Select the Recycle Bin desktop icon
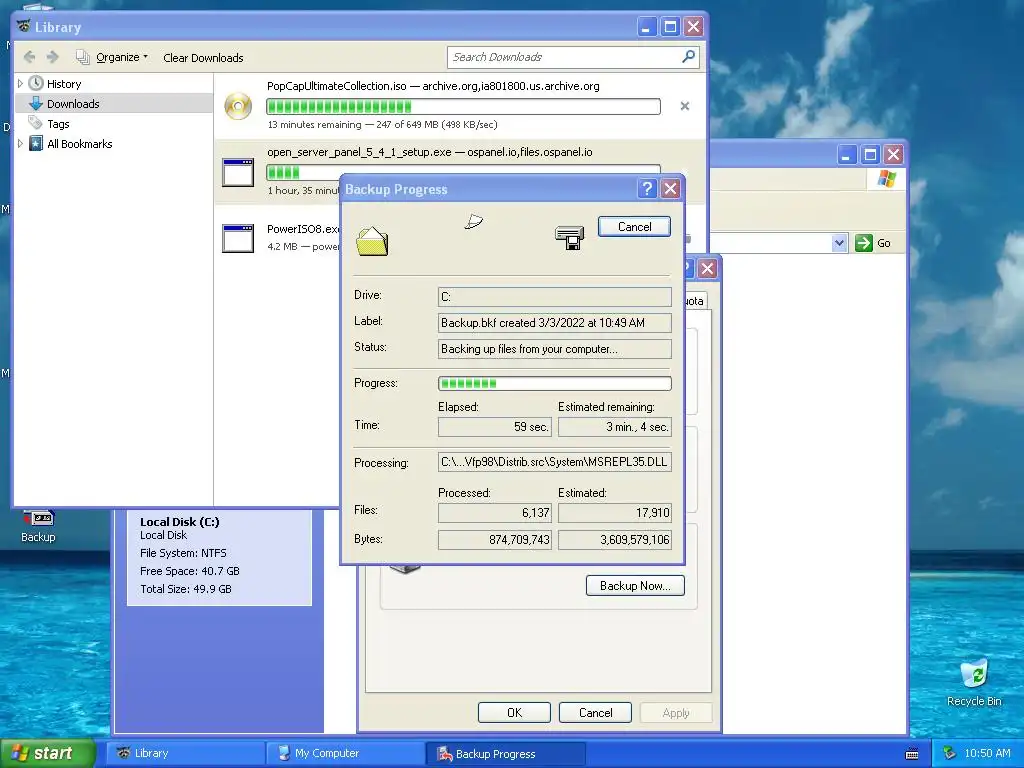Viewport: 1024px width, 768px height. (x=974, y=683)
